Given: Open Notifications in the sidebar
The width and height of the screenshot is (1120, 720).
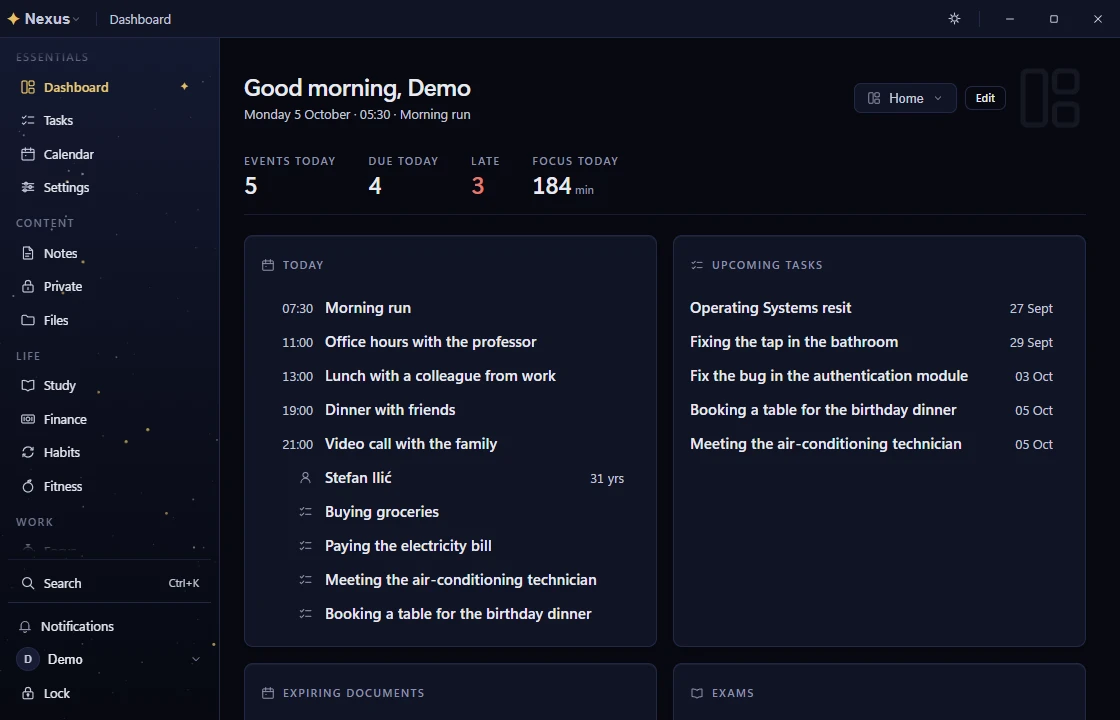Looking at the screenshot, I should (x=109, y=626).
